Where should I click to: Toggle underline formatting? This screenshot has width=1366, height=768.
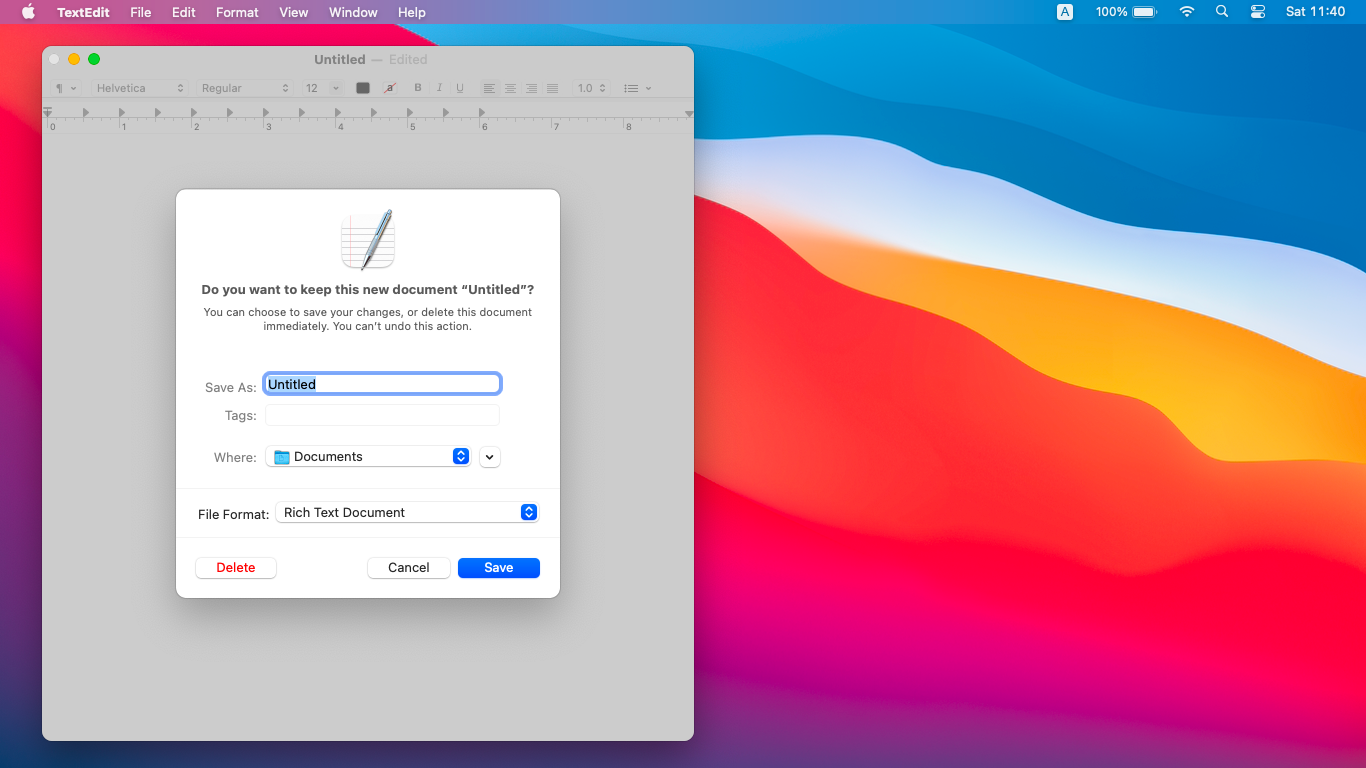[460, 88]
